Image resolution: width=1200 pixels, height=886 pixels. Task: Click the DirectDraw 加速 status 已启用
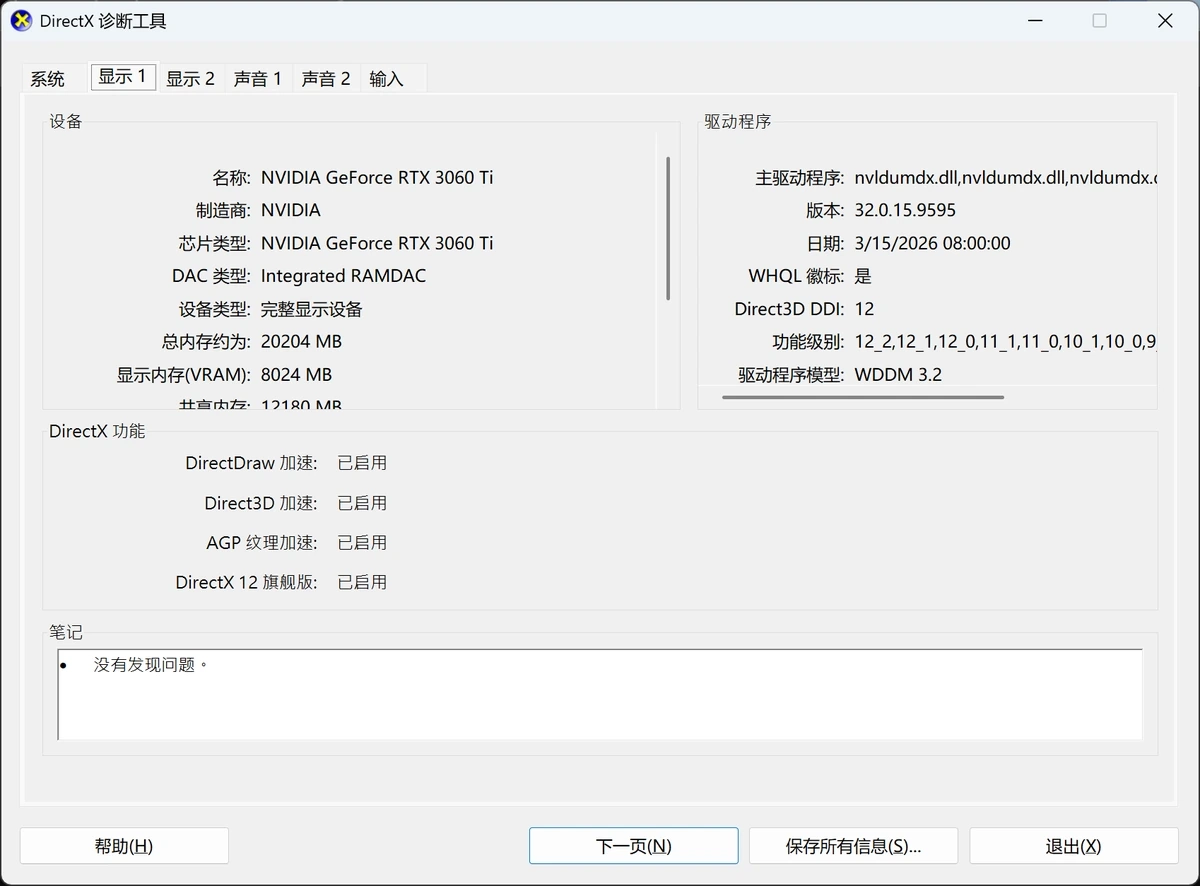coord(362,463)
